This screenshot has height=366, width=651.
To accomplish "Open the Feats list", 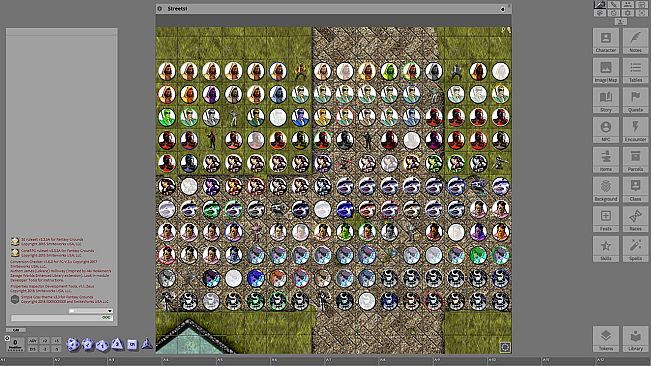I will (606, 220).
